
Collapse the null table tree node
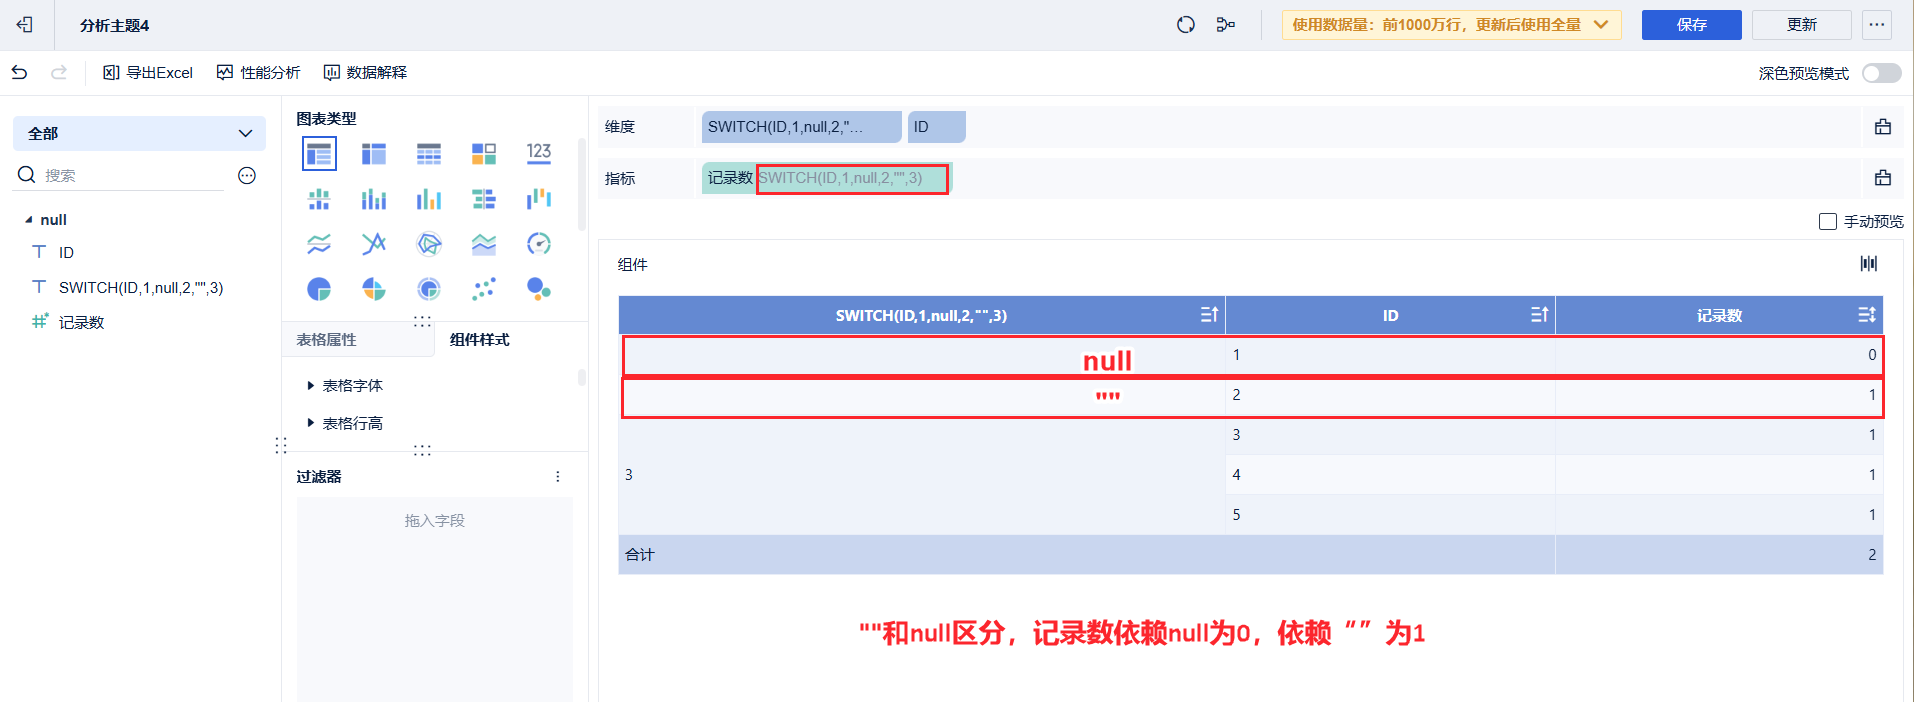[28, 220]
